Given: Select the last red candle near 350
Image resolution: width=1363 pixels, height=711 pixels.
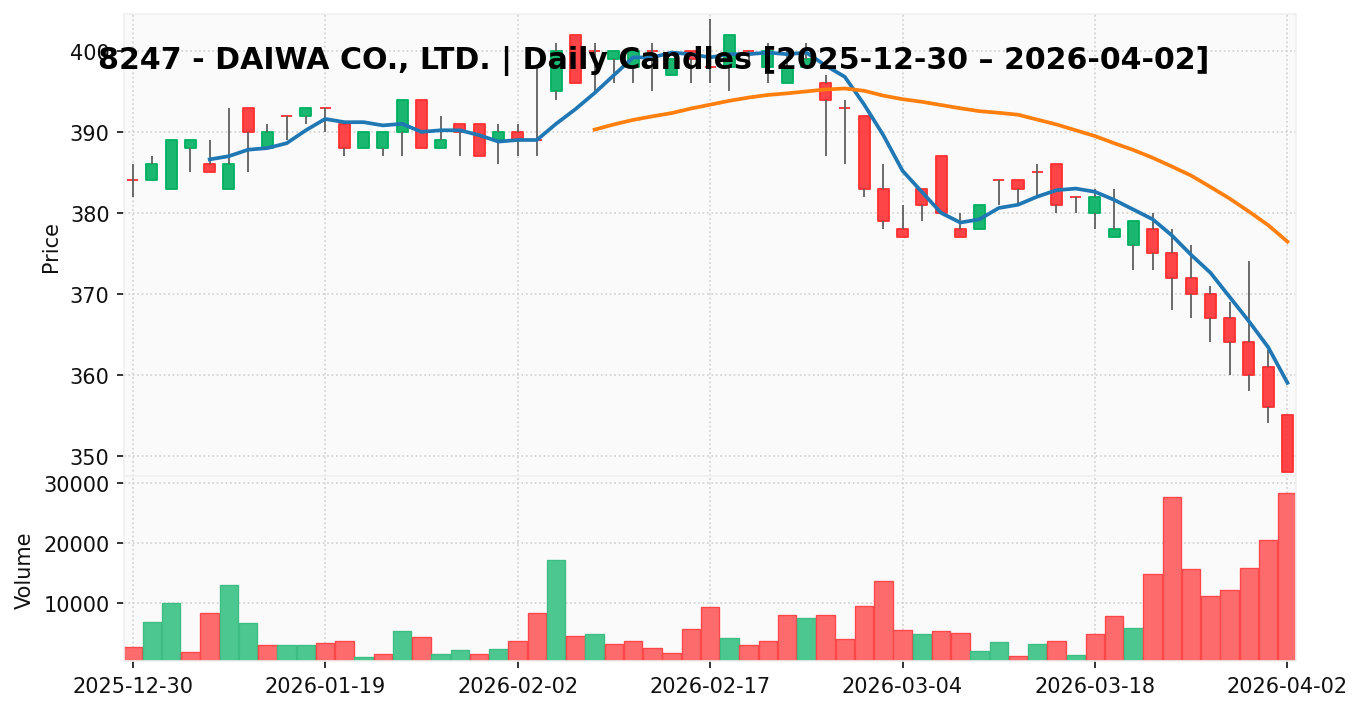Looking at the screenshot, I should tap(1287, 443).
